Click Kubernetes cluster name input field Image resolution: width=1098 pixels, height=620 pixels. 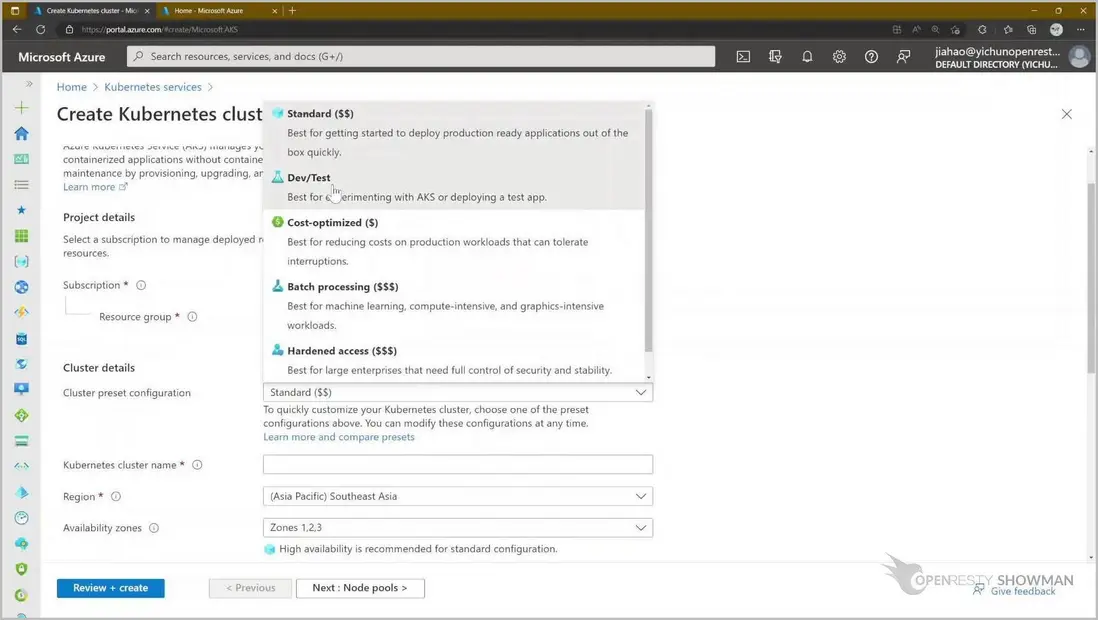(x=458, y=464)
